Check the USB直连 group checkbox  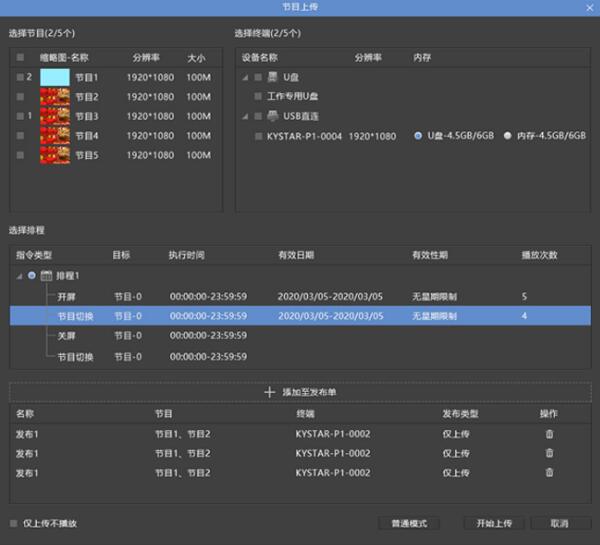[258, 116]
